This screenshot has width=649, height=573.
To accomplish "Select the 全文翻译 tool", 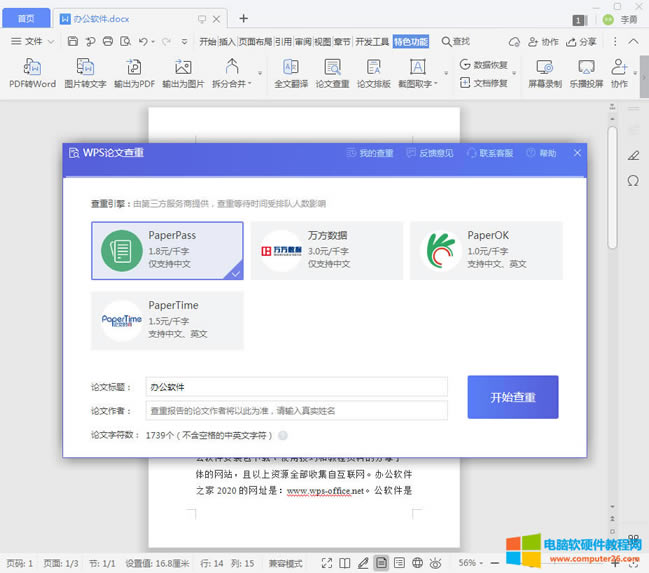I will click(290, 66).
